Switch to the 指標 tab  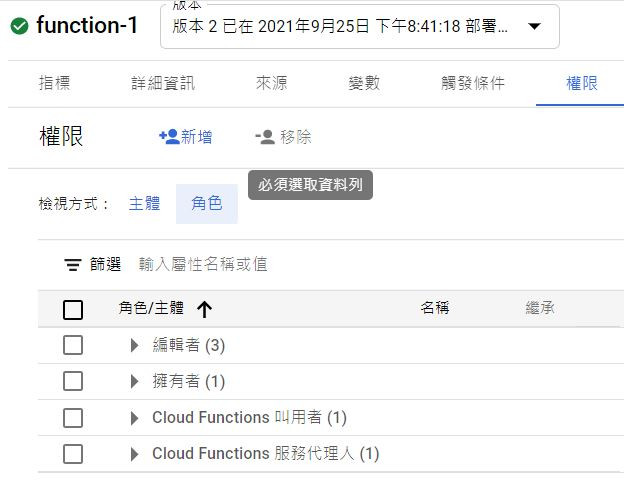54,83
